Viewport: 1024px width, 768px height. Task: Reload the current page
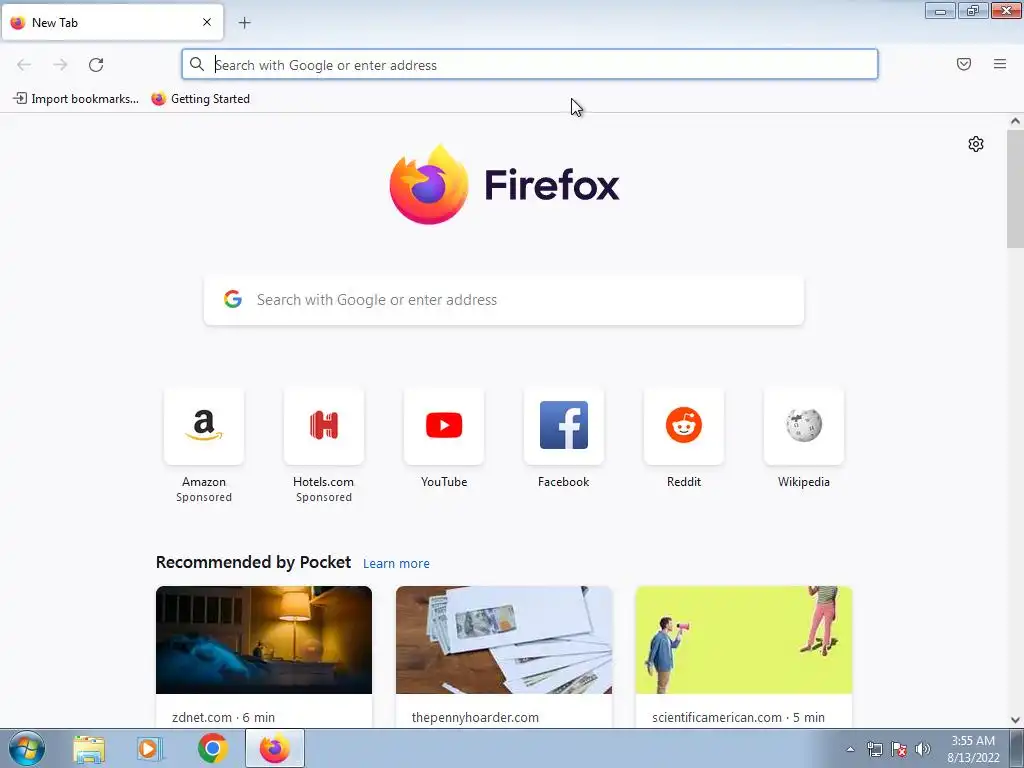coord(96,65)
